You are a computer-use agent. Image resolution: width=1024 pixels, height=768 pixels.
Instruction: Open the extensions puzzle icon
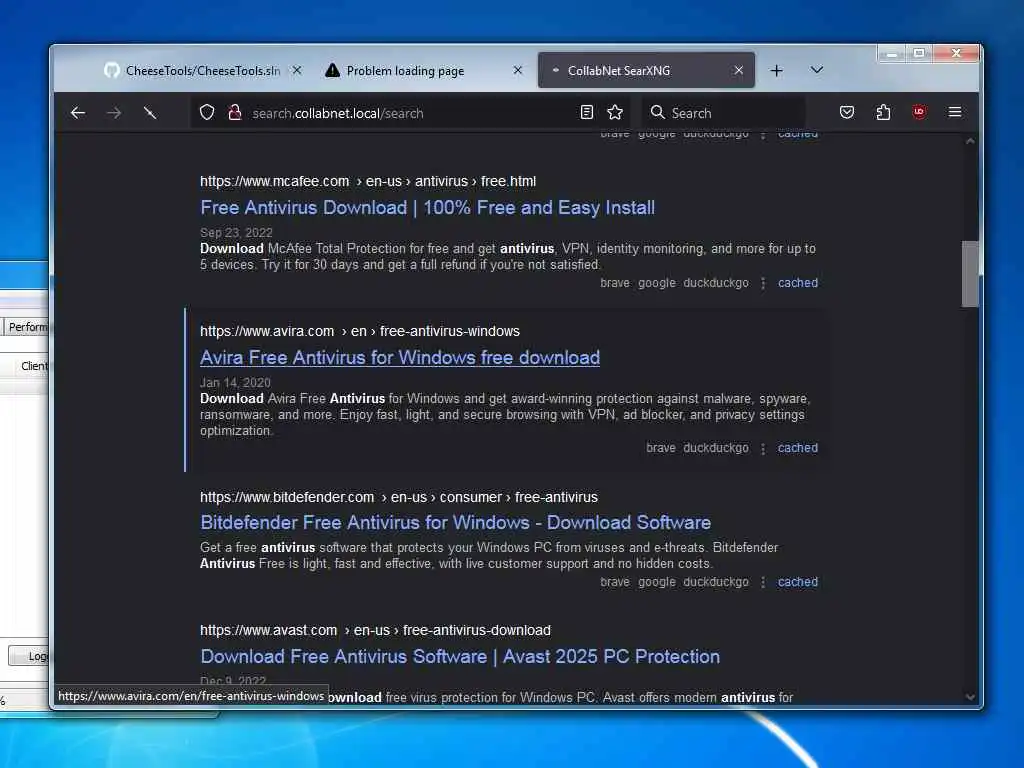883,112
